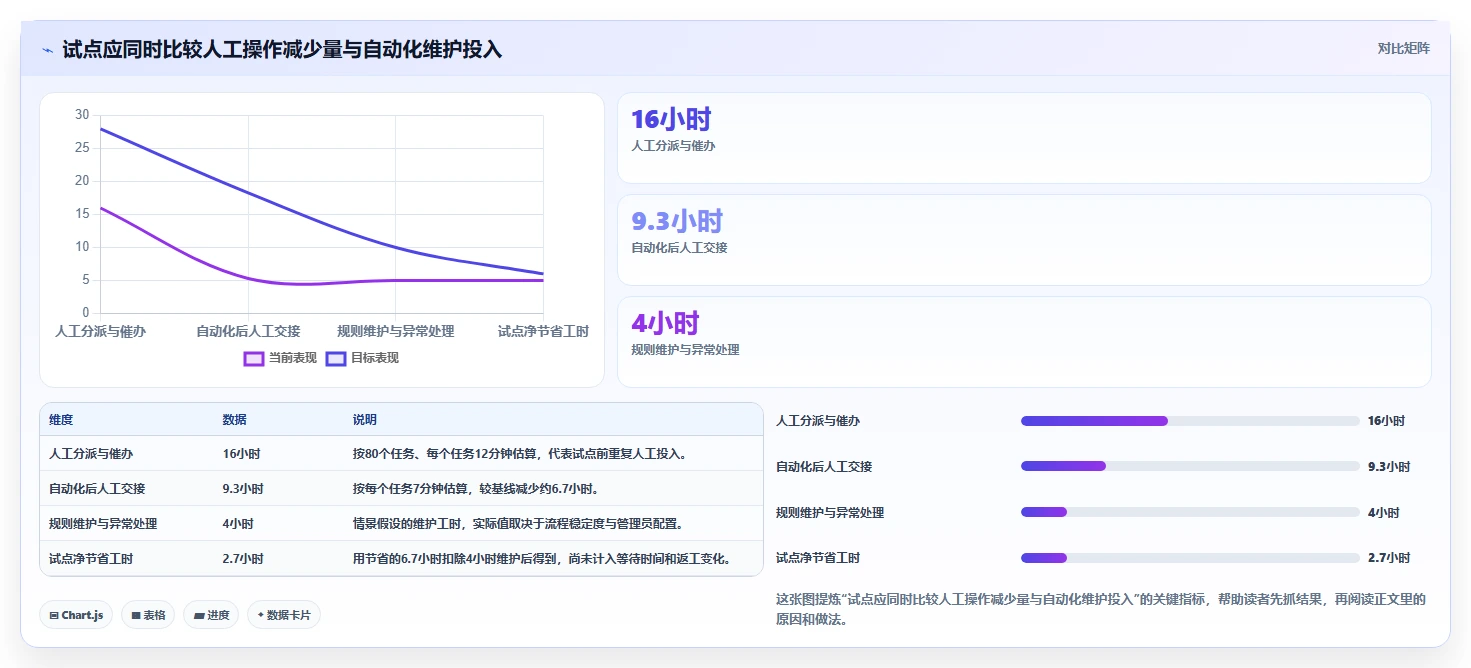This screenshot has height=668, width=1471.
Task: Click the 9.3小时 table data cell
Action: (x=242, y=489)
